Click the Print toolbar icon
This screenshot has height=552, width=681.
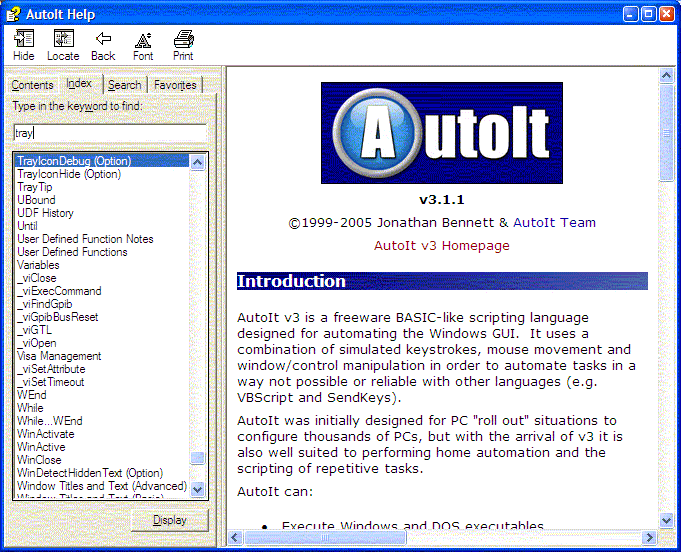point(183,45)
